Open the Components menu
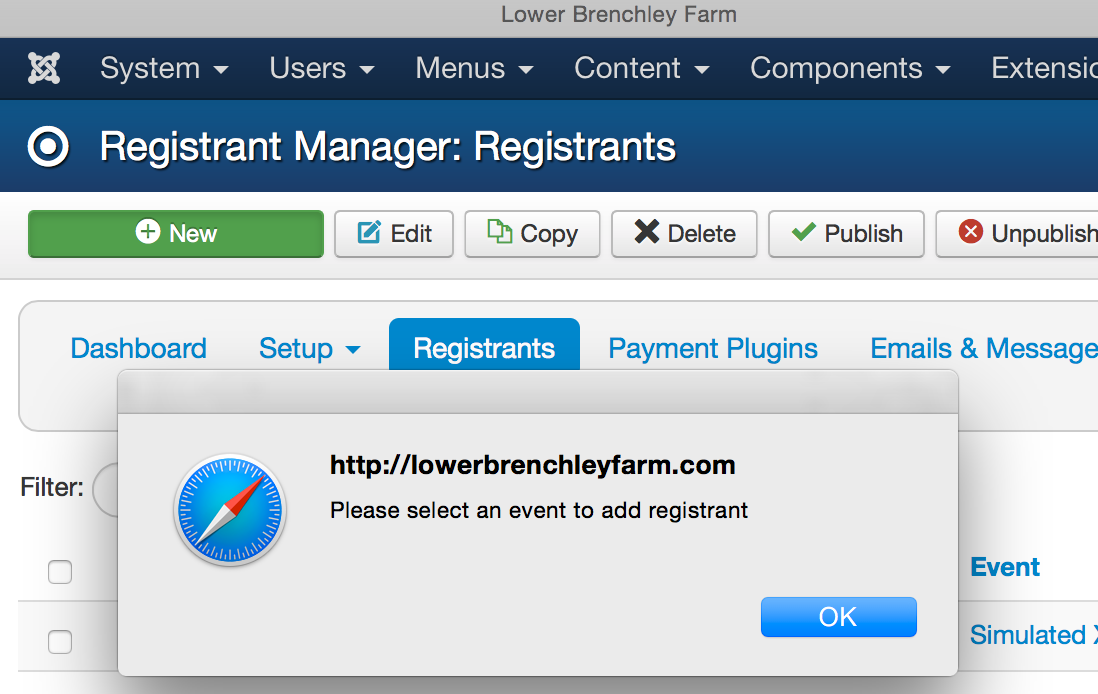The height and width of the screenshot is (694, 1098). [x=850, y=69]
